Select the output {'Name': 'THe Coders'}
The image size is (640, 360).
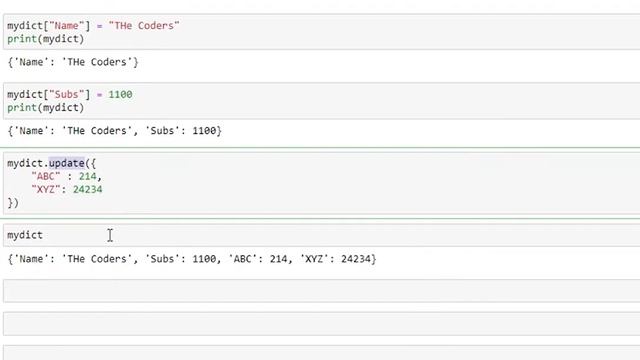(x=73, y=62)
